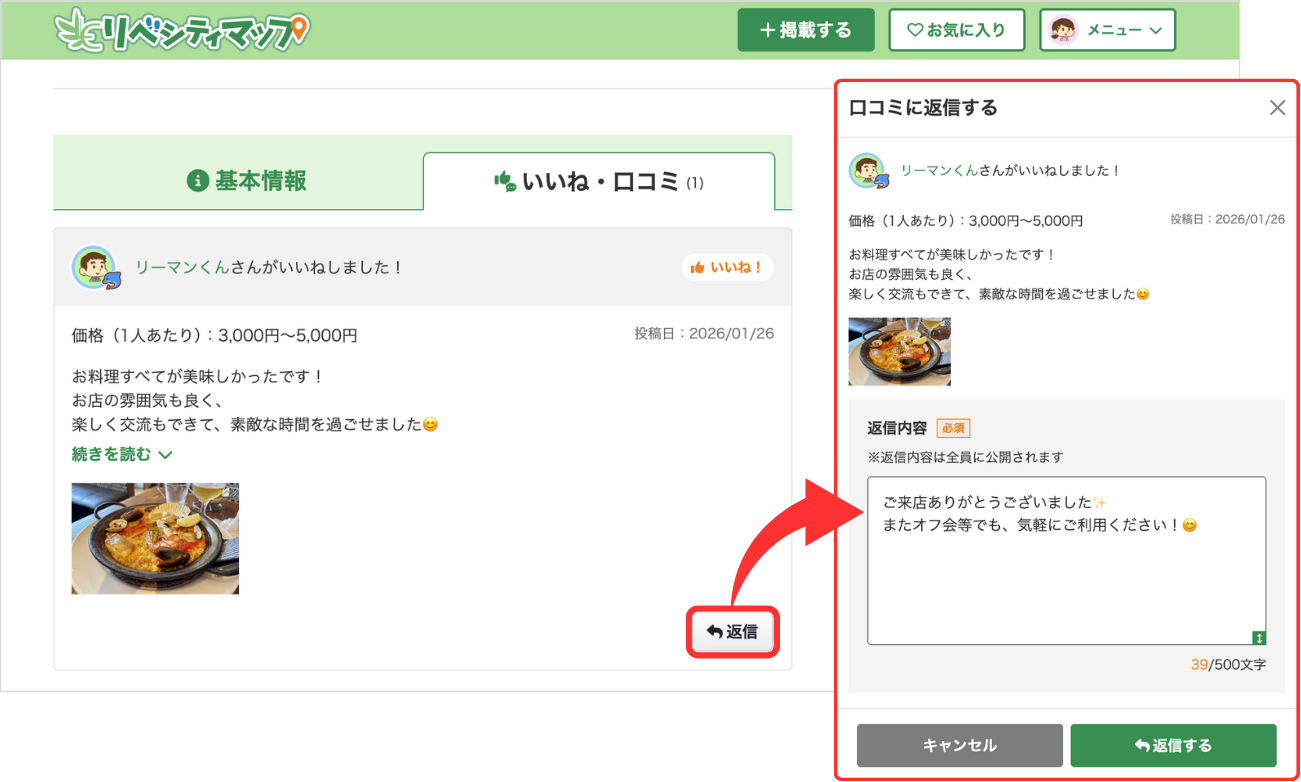1301x782 pixels.
Task: Click the paella photo thumbnail in the review
Action: click(x=155, y=539)
